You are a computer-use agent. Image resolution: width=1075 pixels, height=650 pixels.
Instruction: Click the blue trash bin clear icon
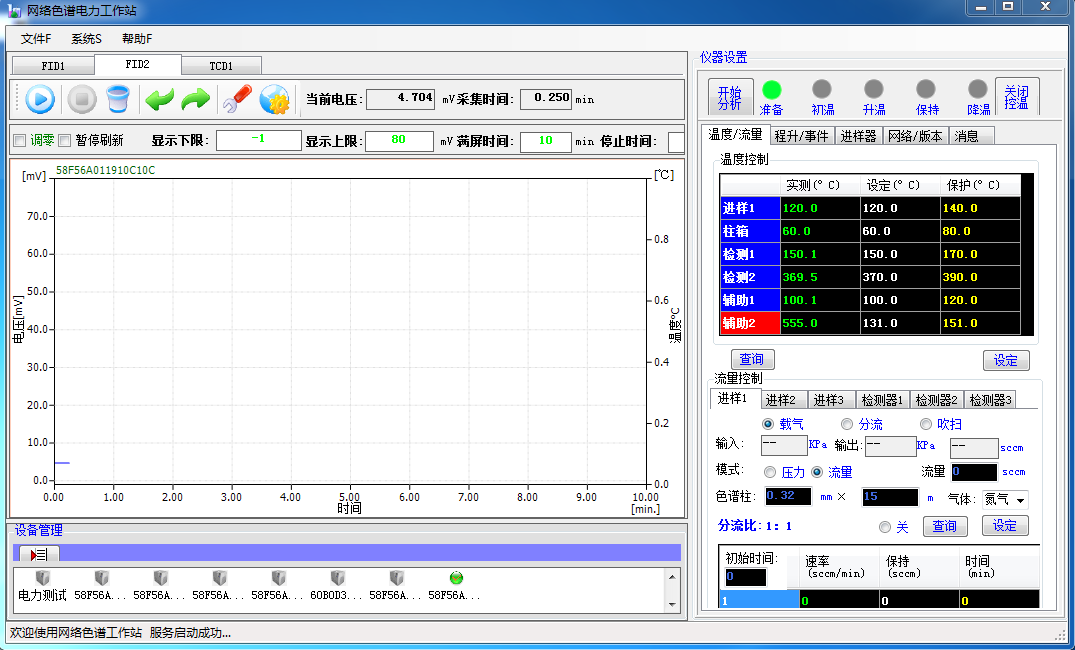[x=118, y=99]
